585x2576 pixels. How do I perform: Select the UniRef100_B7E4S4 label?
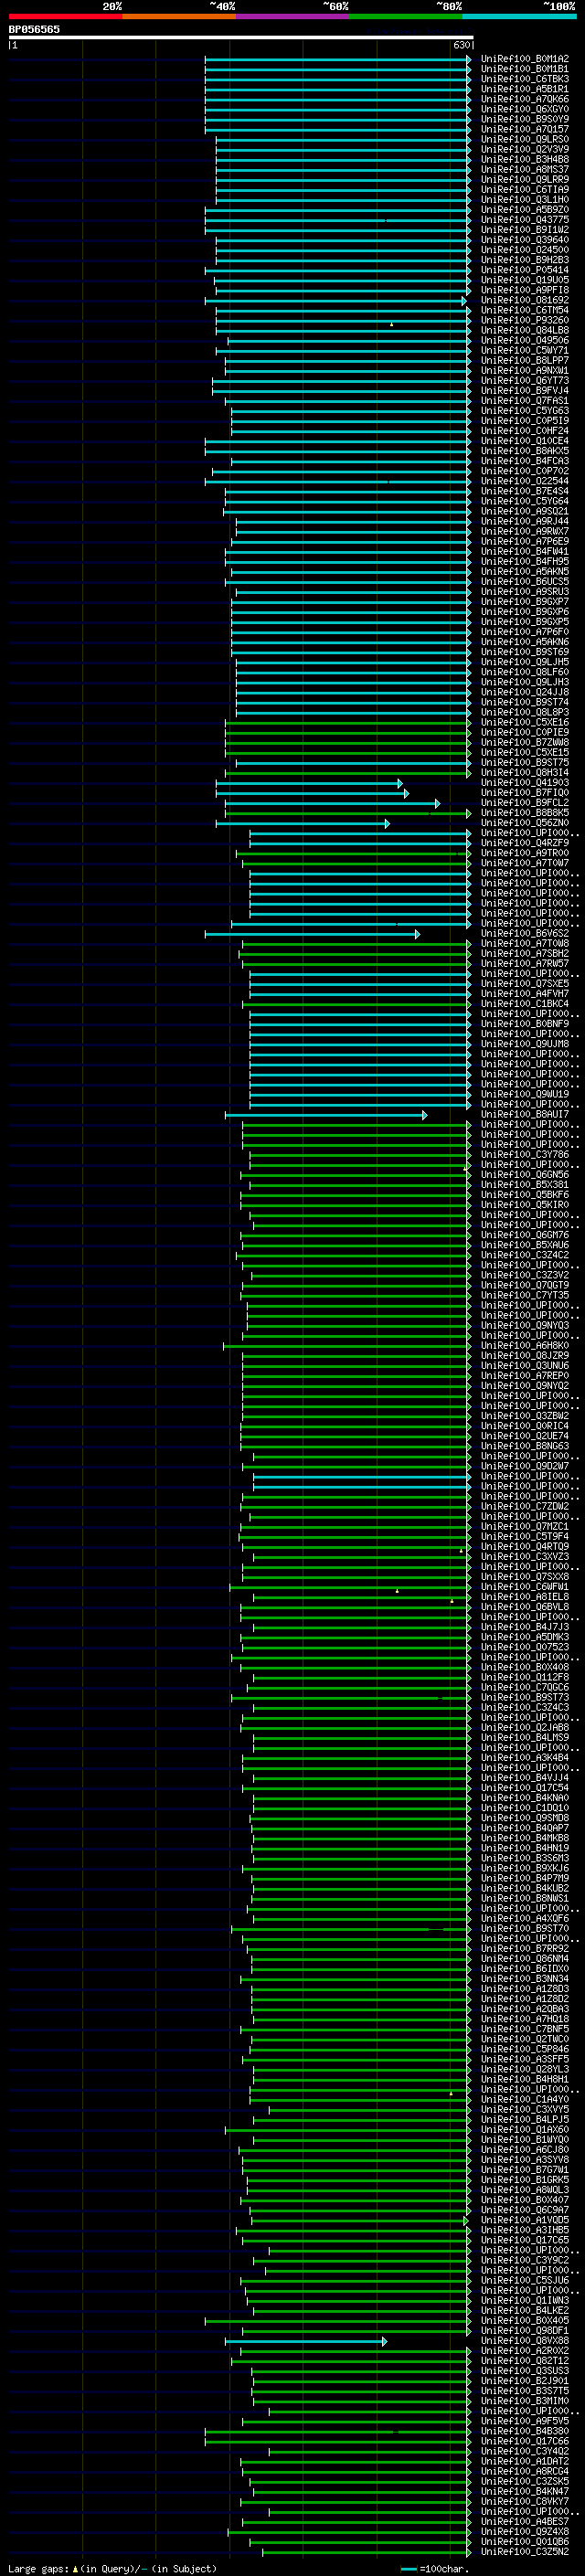525,491
